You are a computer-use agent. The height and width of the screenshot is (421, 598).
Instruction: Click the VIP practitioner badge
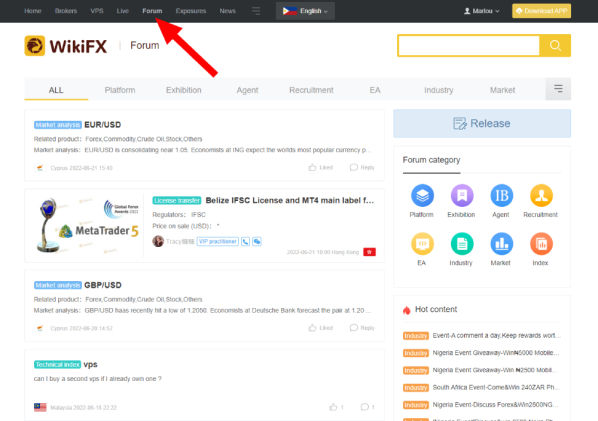[217, 241]
